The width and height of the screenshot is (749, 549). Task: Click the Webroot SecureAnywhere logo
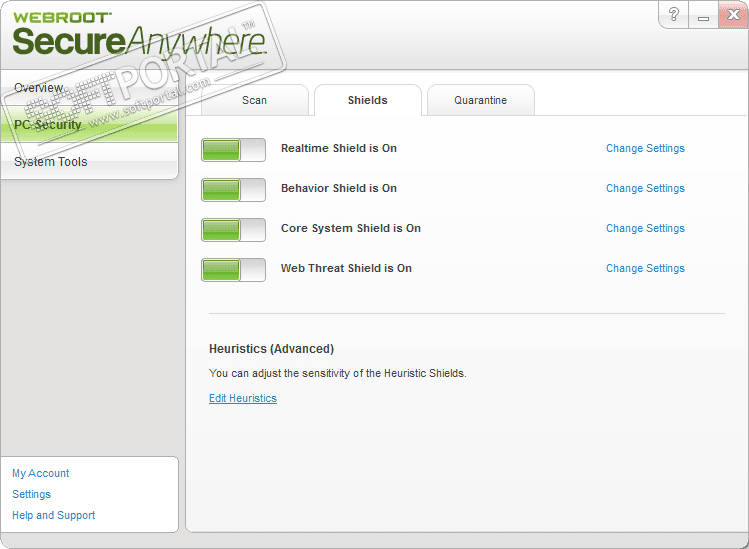coord(139,34)
